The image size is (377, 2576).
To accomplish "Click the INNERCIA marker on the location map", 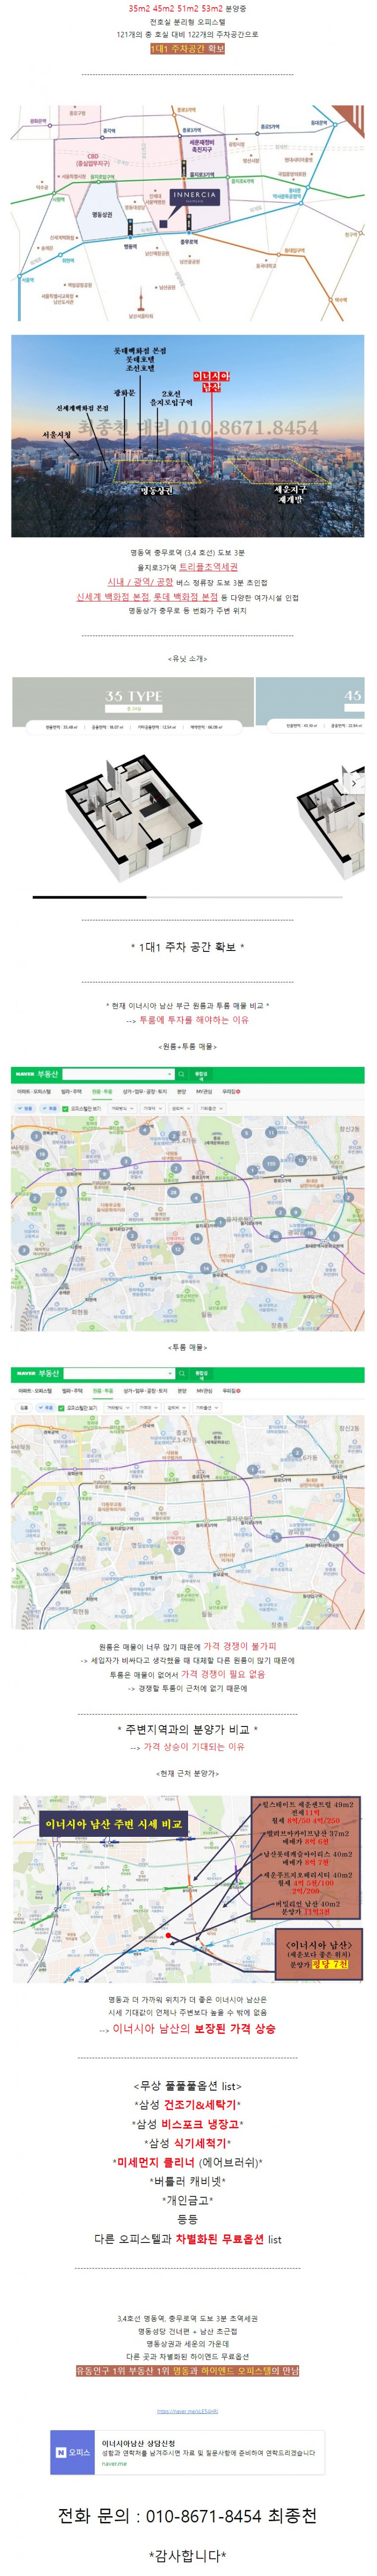I will coord(193,196).
